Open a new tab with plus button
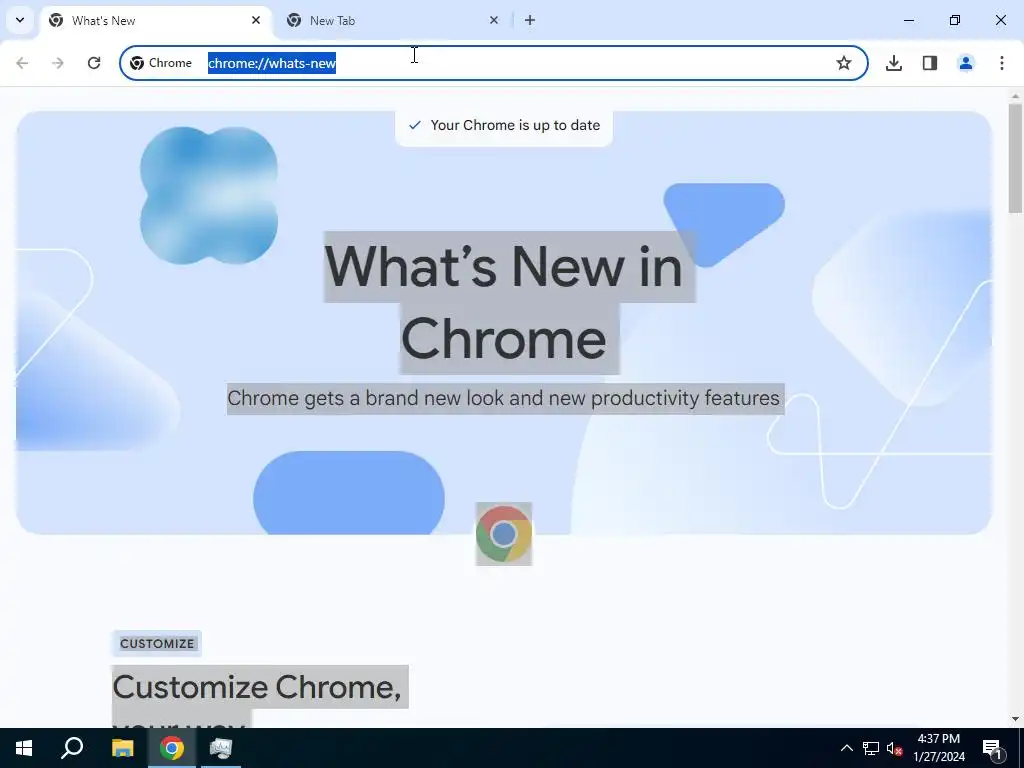 point(530,20)
